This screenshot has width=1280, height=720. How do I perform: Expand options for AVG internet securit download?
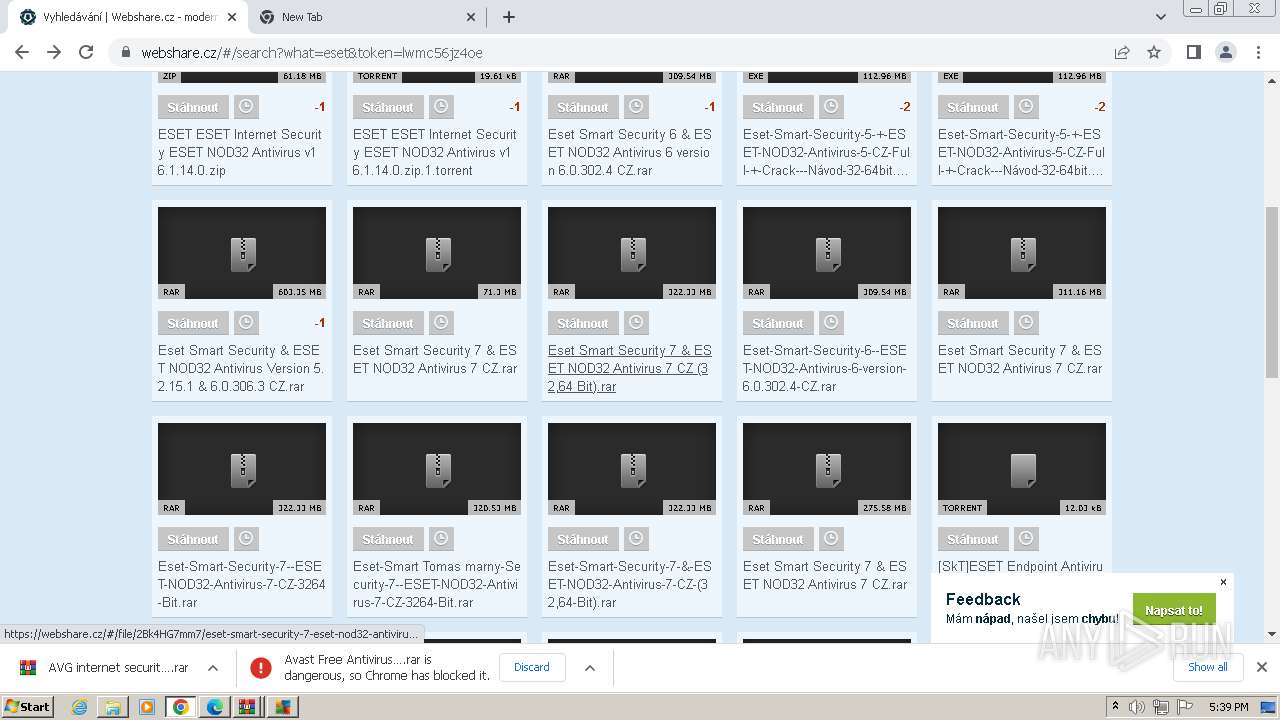pos(213,667)
